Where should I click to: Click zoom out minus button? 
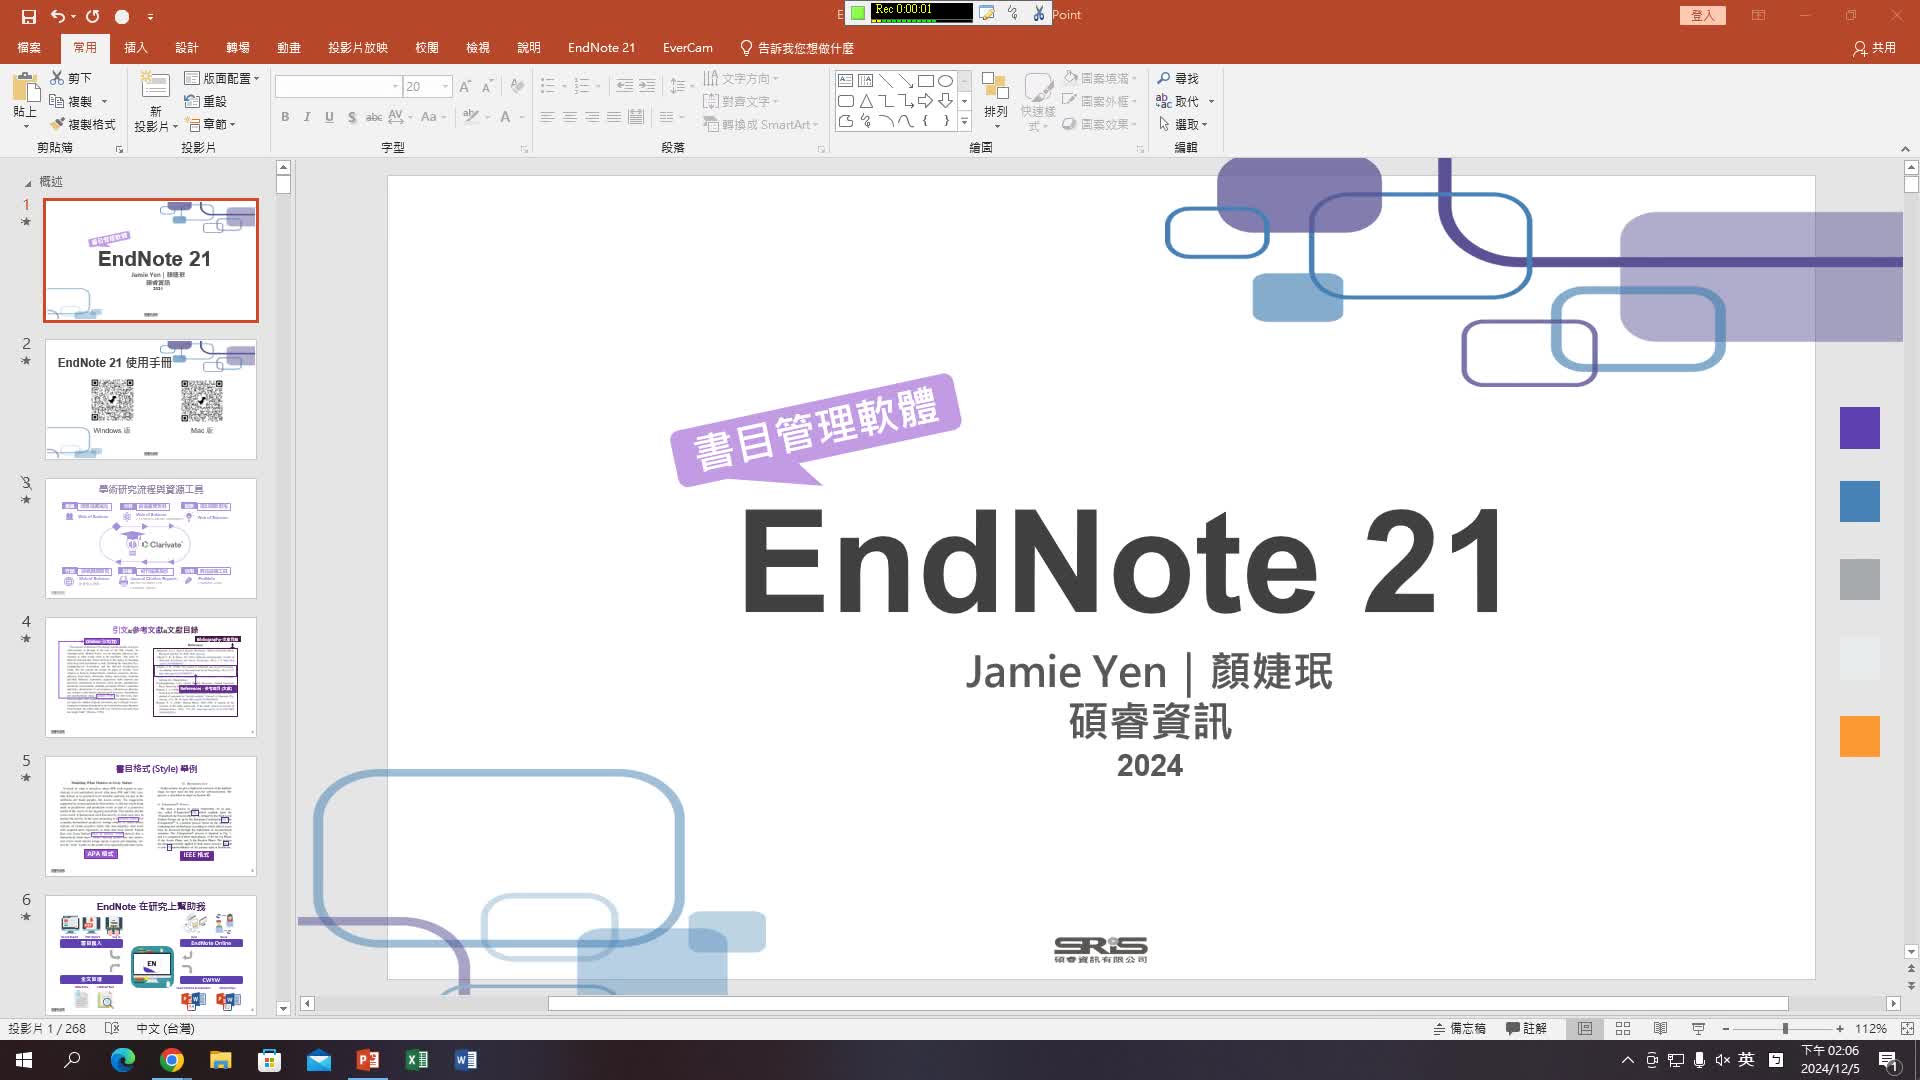point(1725,1028)
